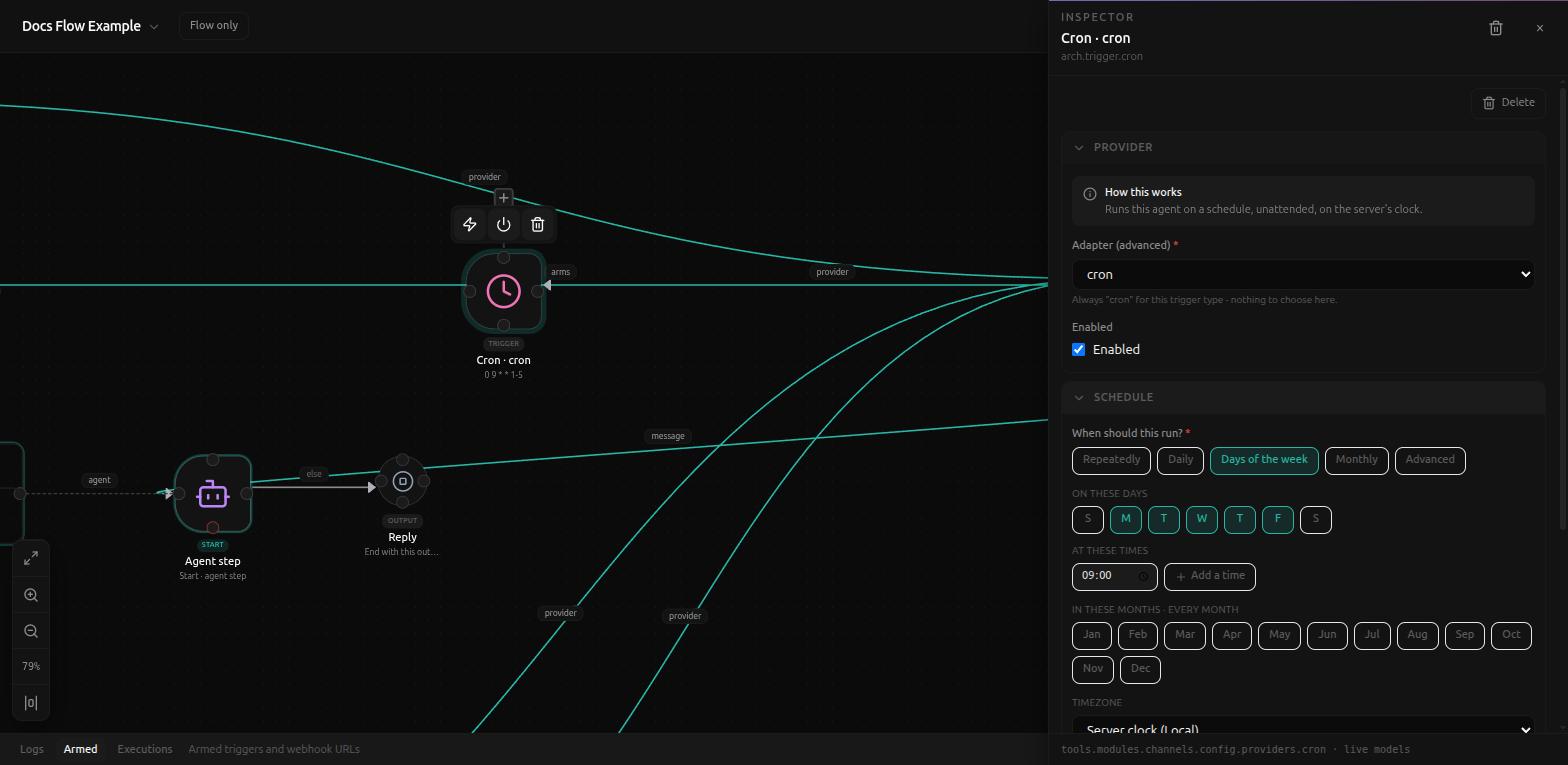Viewport: 1568px width, 765px height.
Task: Select the Reply output node
Action: pos(403,481)
